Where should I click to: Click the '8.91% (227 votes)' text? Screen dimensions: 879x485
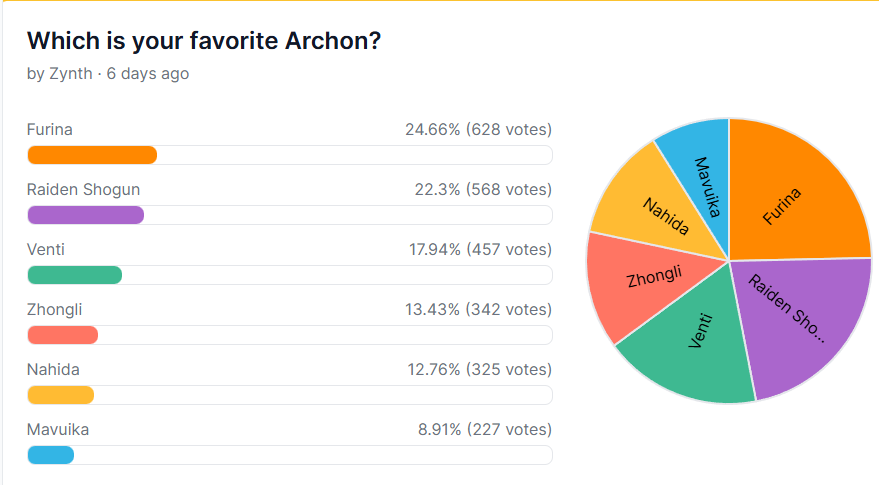pyautogui.click(x=485, y=429)
